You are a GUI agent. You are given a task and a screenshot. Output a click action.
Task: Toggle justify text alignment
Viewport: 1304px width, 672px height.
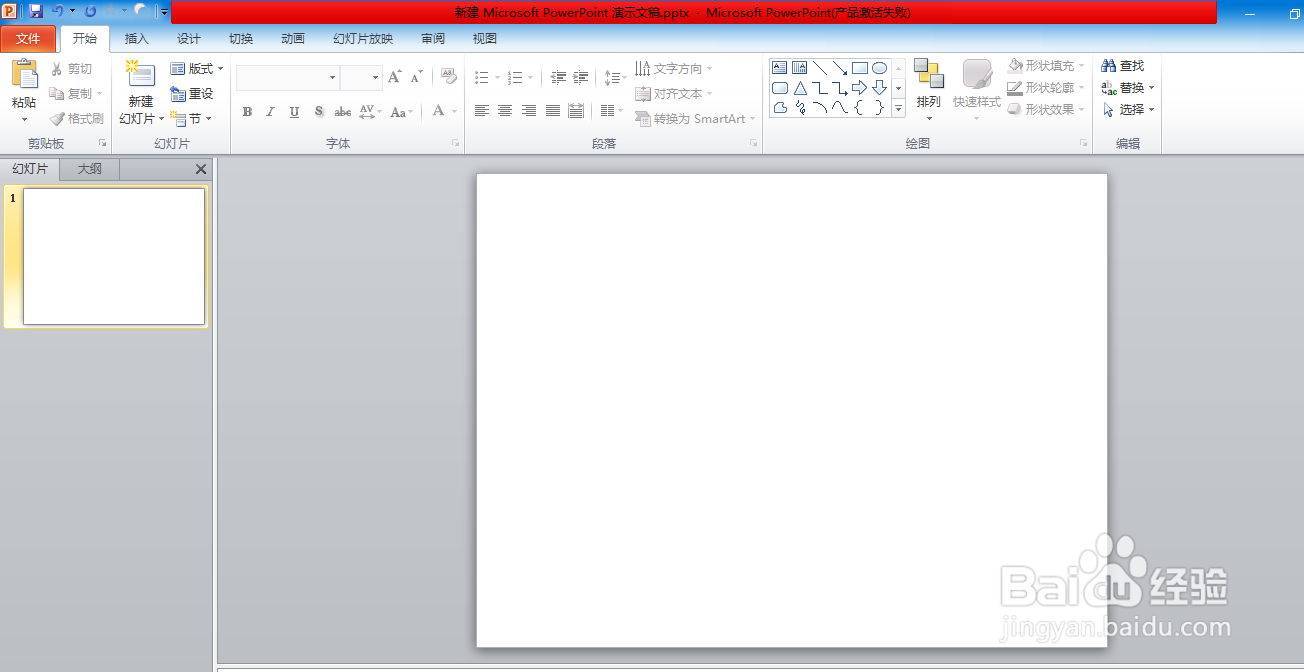click(x=553, y=111)
